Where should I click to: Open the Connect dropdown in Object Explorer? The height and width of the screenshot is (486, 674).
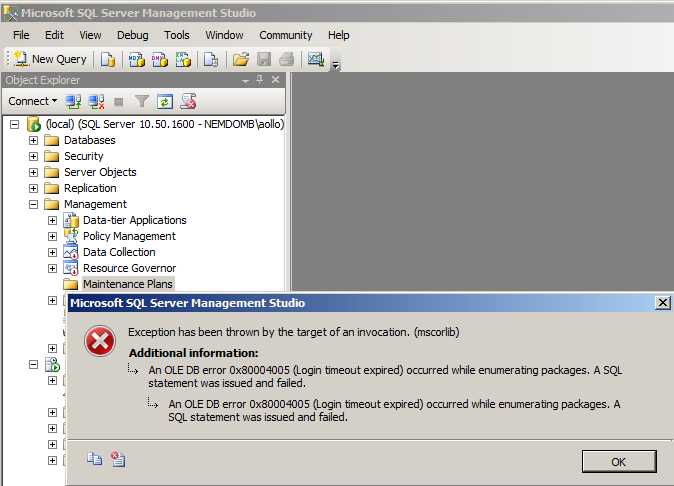pyautogui.click(x=33, y=101)
